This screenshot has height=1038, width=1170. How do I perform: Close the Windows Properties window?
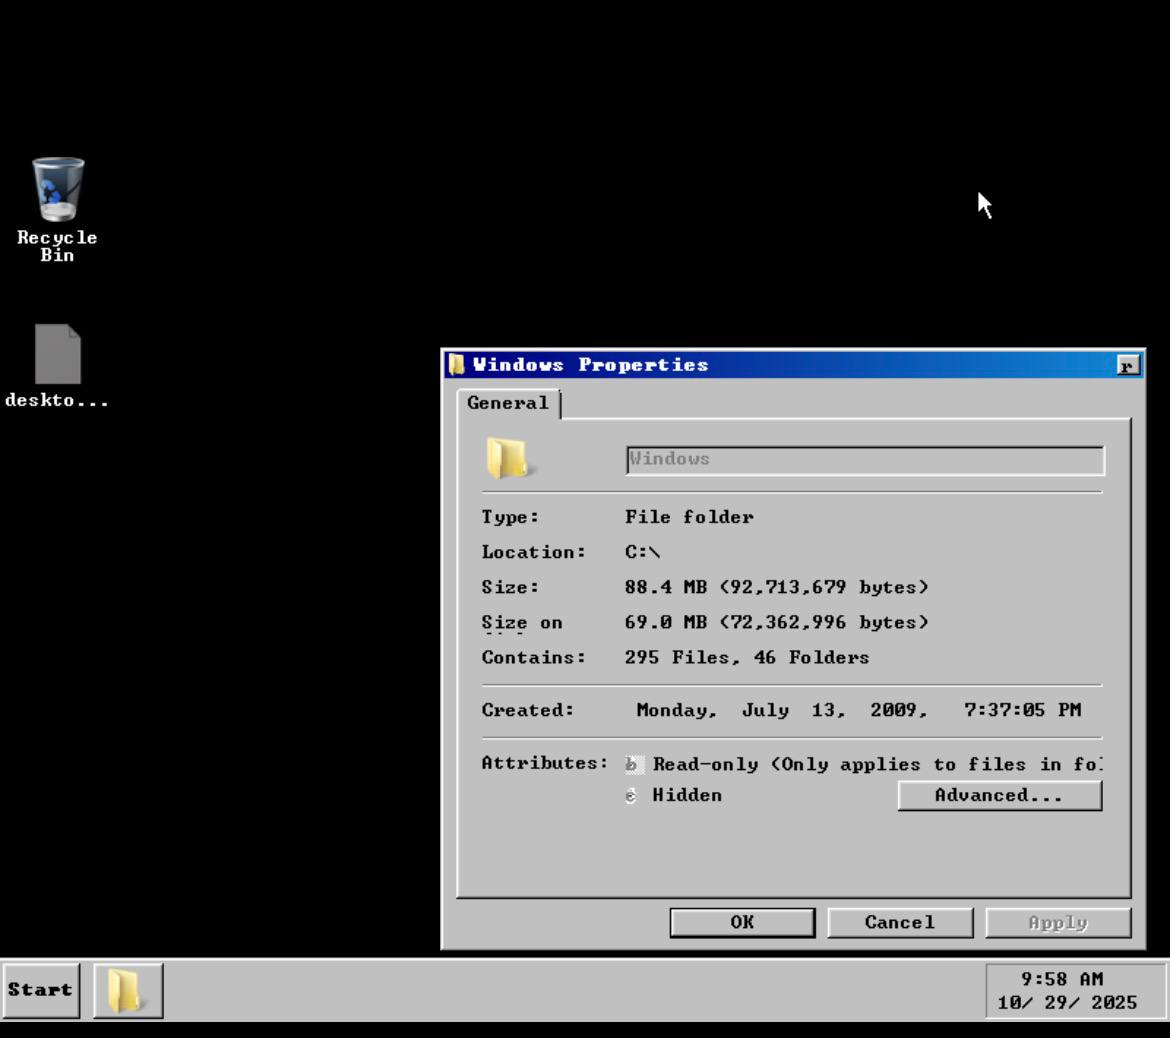1128,366
